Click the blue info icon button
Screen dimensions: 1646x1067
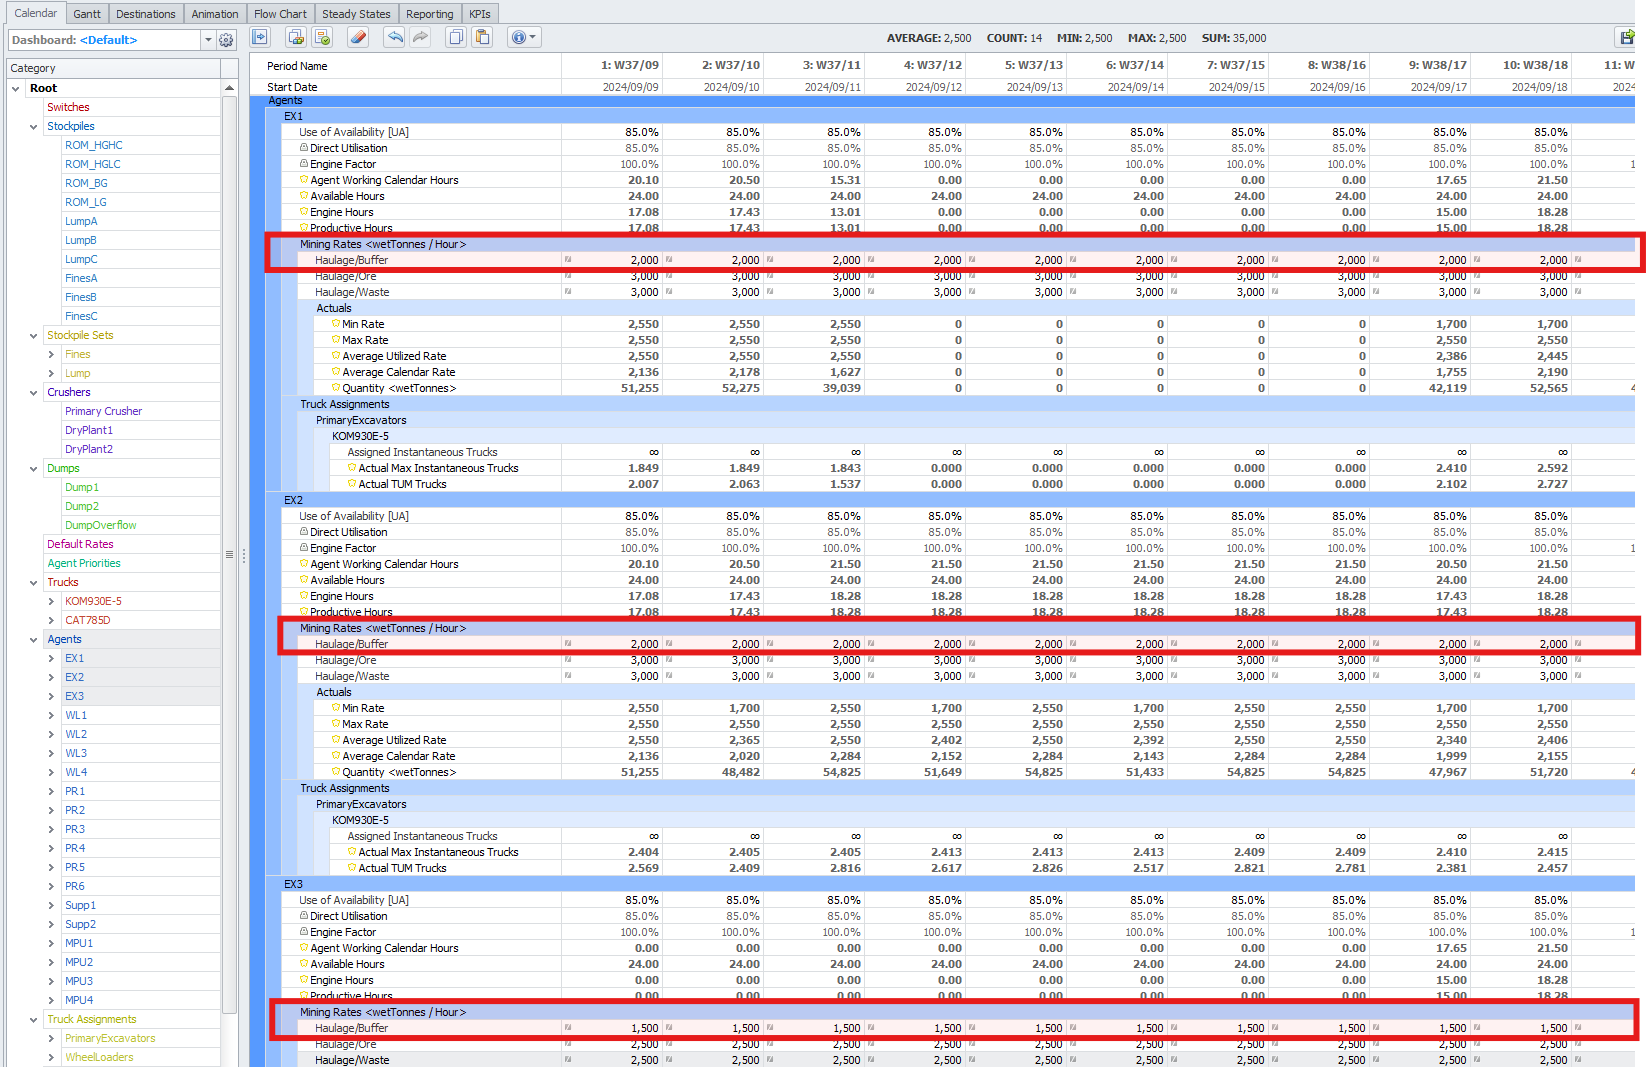[518, 38]
